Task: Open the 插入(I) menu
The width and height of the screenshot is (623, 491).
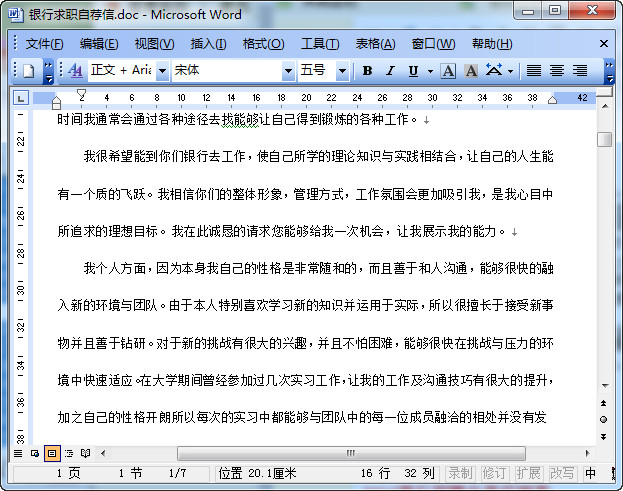Action: point(209,44)
